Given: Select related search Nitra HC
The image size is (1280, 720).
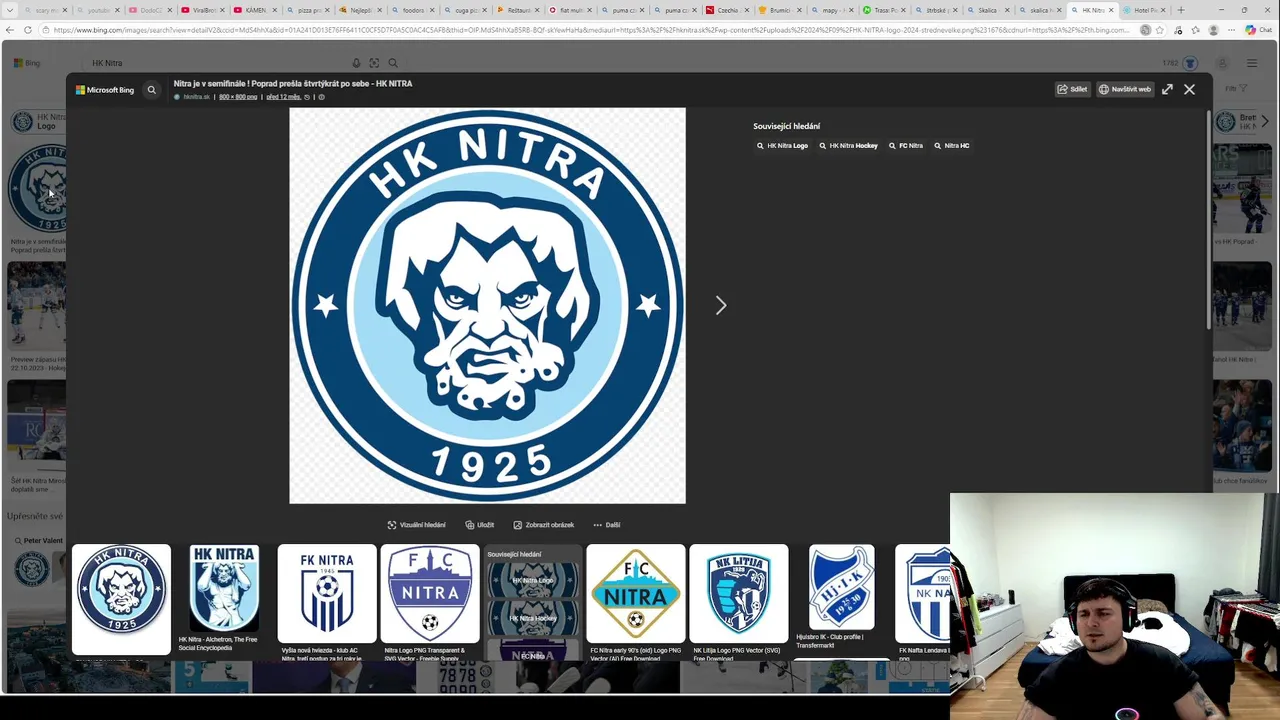Looking at the screenshot, I should pos(952,146).
